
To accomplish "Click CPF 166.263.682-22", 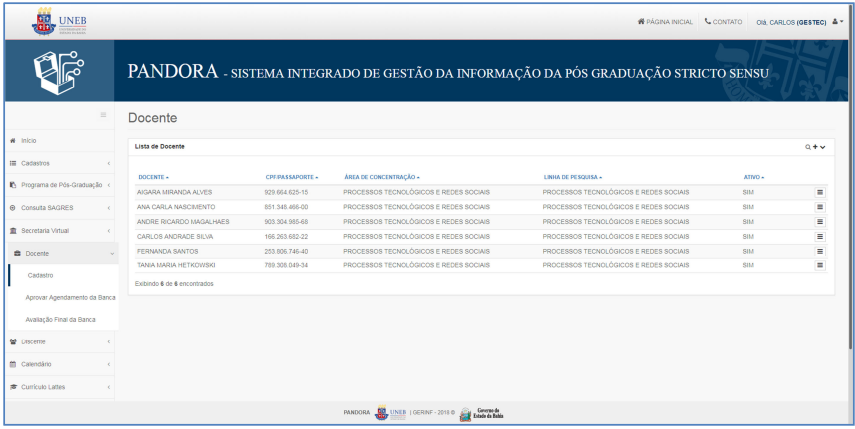I will coord(286,237).
